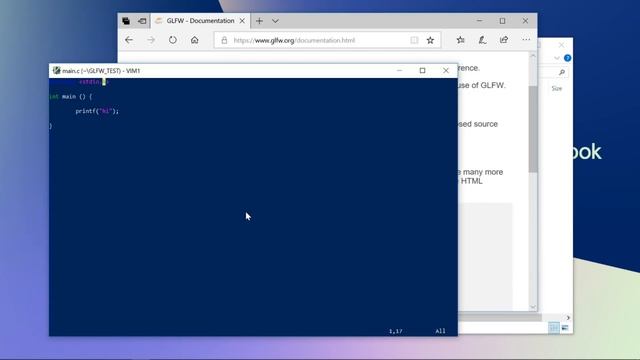Screen dimensions: 640x360
Task: Maximize the Edge browser window
Action: click(502, 21)
